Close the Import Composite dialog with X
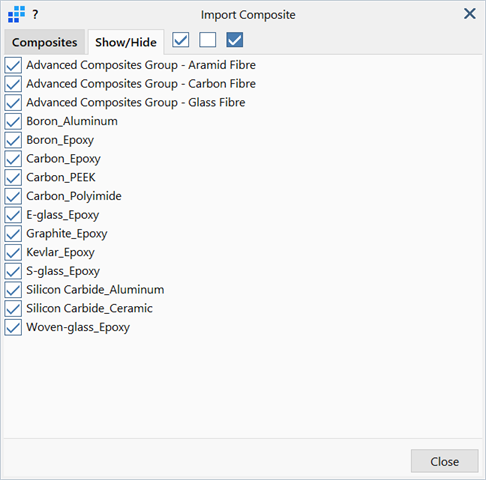 (x=470, y=14)
